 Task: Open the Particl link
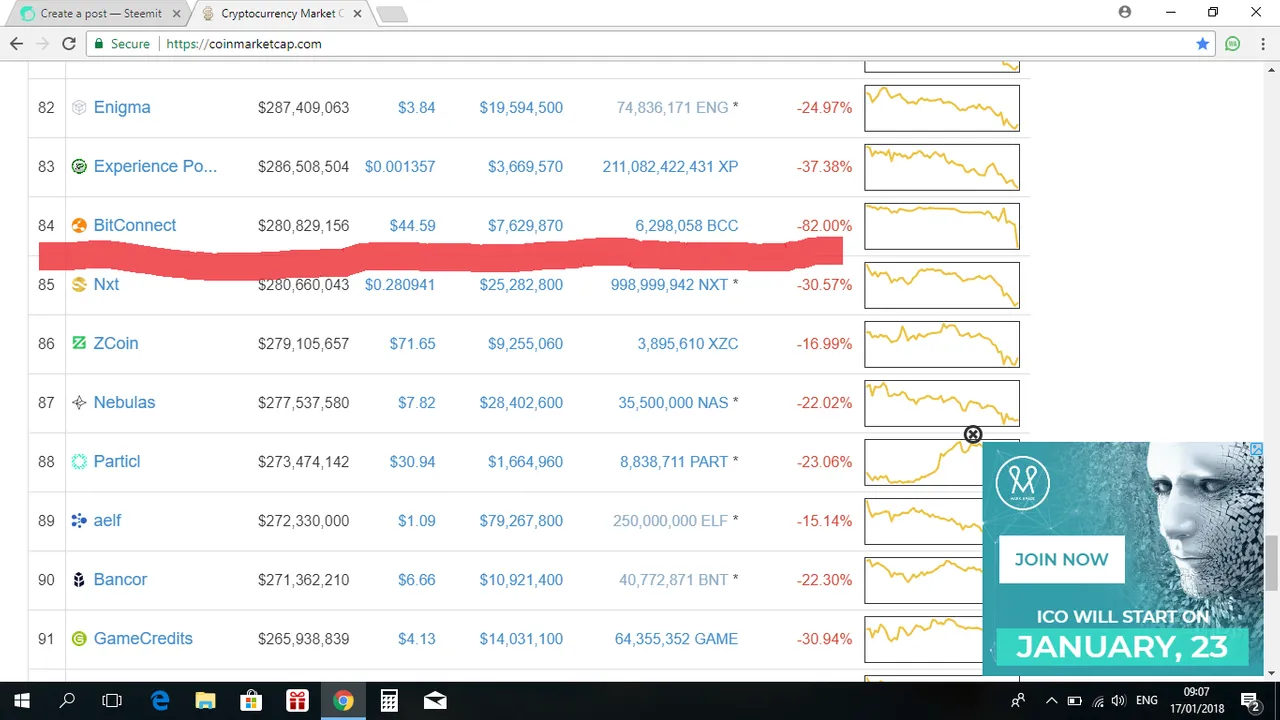(x=117, y=461)
